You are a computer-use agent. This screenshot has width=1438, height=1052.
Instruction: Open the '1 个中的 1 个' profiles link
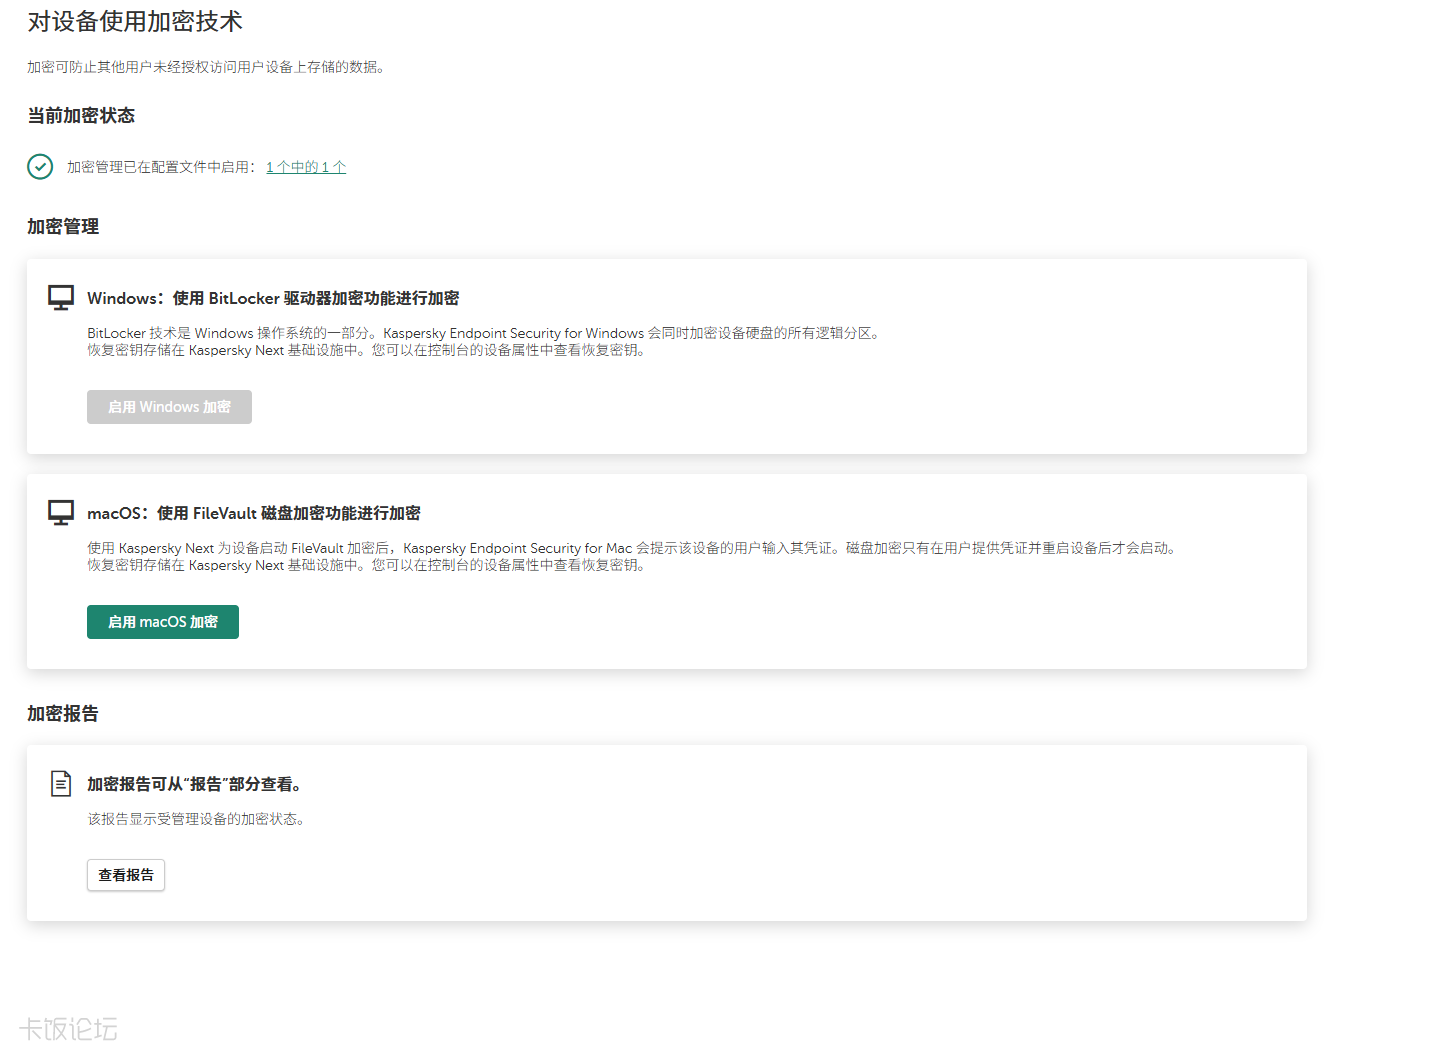[306, 167]
